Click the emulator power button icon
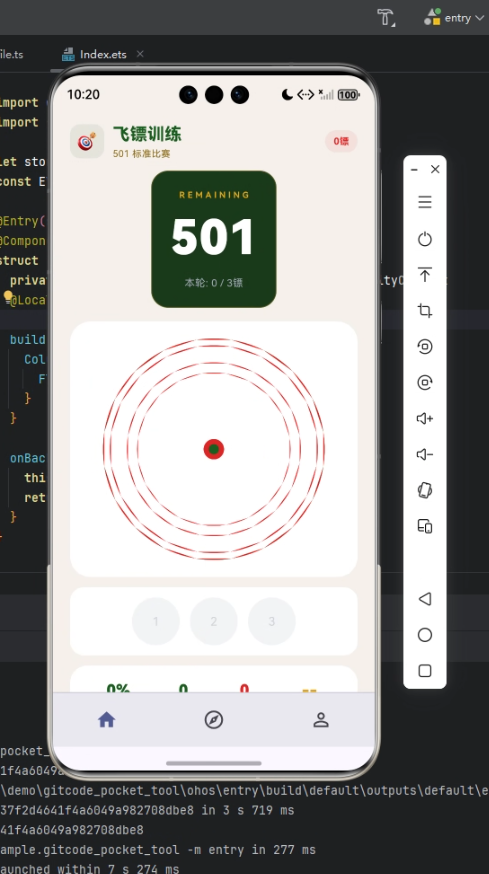This screenshot has height=874, width=489. coord(425,239)
